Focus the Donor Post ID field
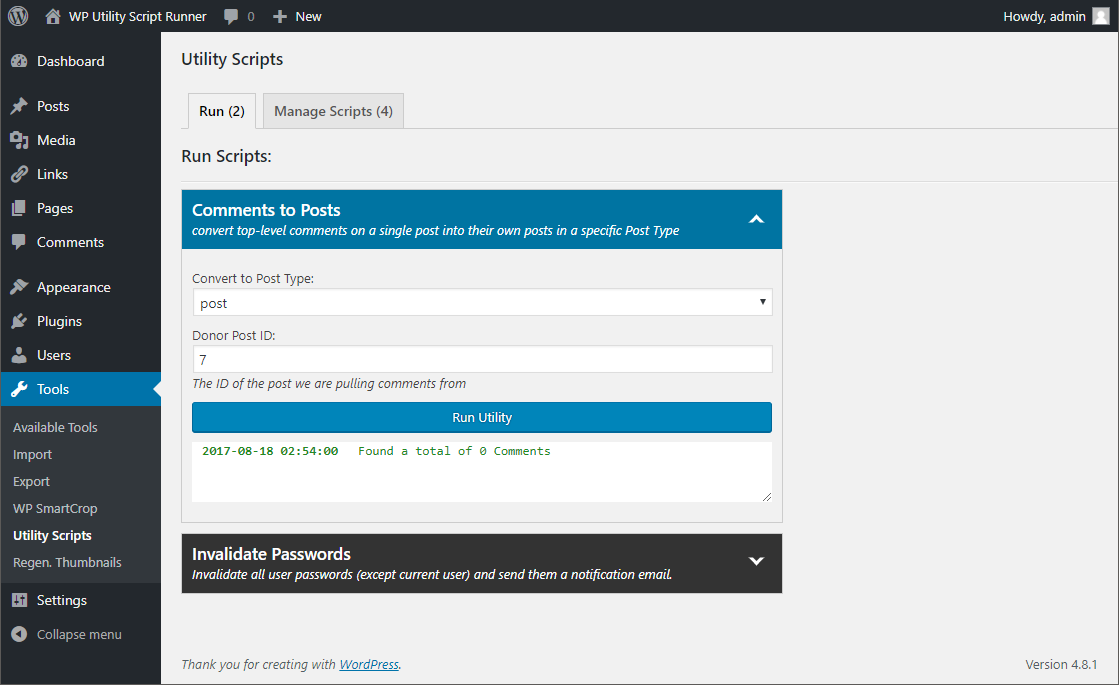 pyautogui.click(x=482, y=360)
